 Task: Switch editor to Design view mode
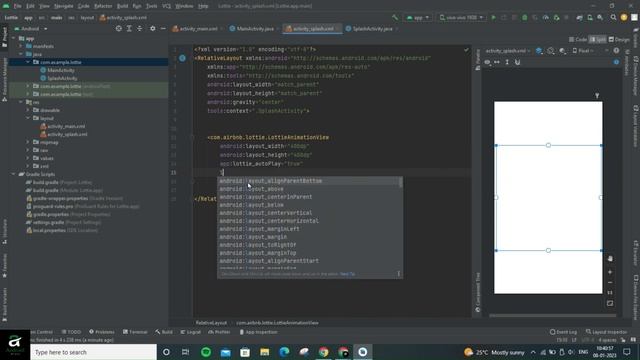619,40
